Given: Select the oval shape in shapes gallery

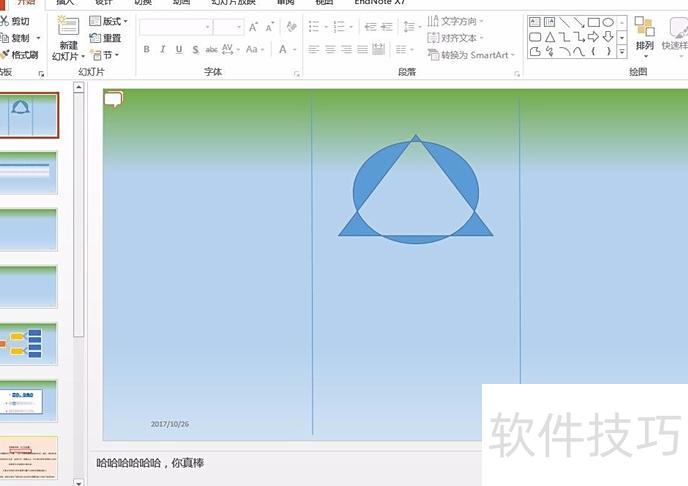Looking at the screenshot, I should pyautogui.click(x=608, y=22).
